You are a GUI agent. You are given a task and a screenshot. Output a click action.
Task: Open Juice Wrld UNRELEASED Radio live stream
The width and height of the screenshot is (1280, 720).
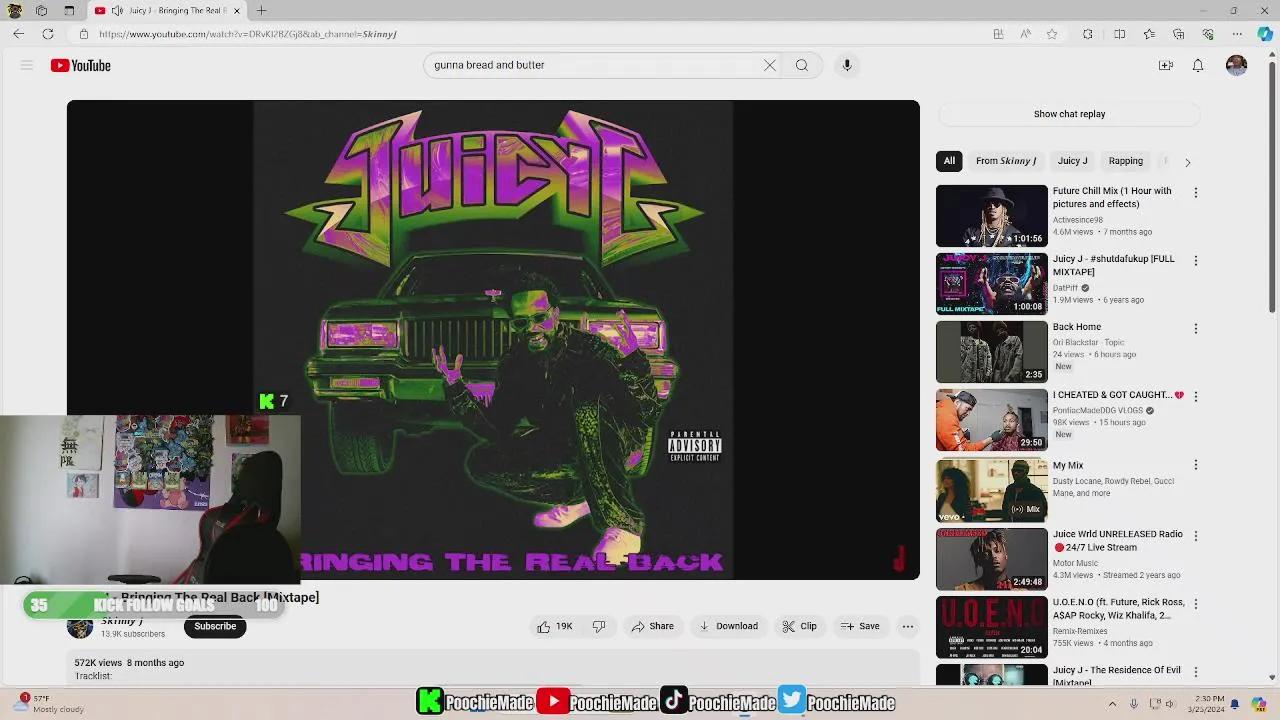1118,541
